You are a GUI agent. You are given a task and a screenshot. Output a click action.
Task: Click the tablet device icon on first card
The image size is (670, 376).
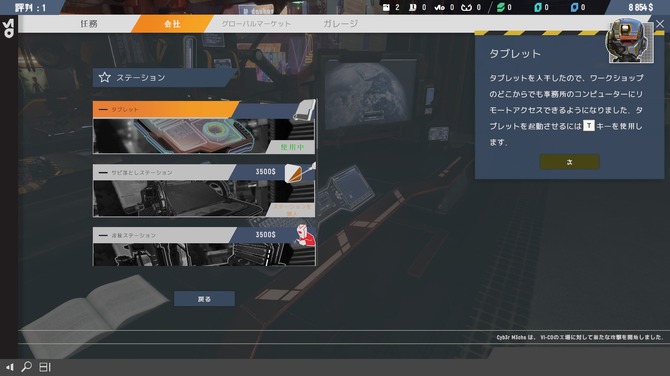click(304, 110)
